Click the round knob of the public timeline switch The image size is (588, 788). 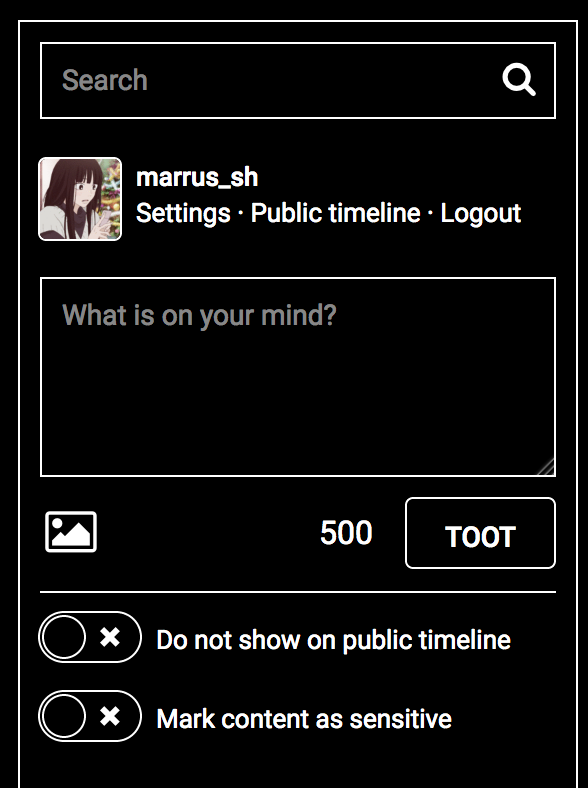click(x=64, y=637)
